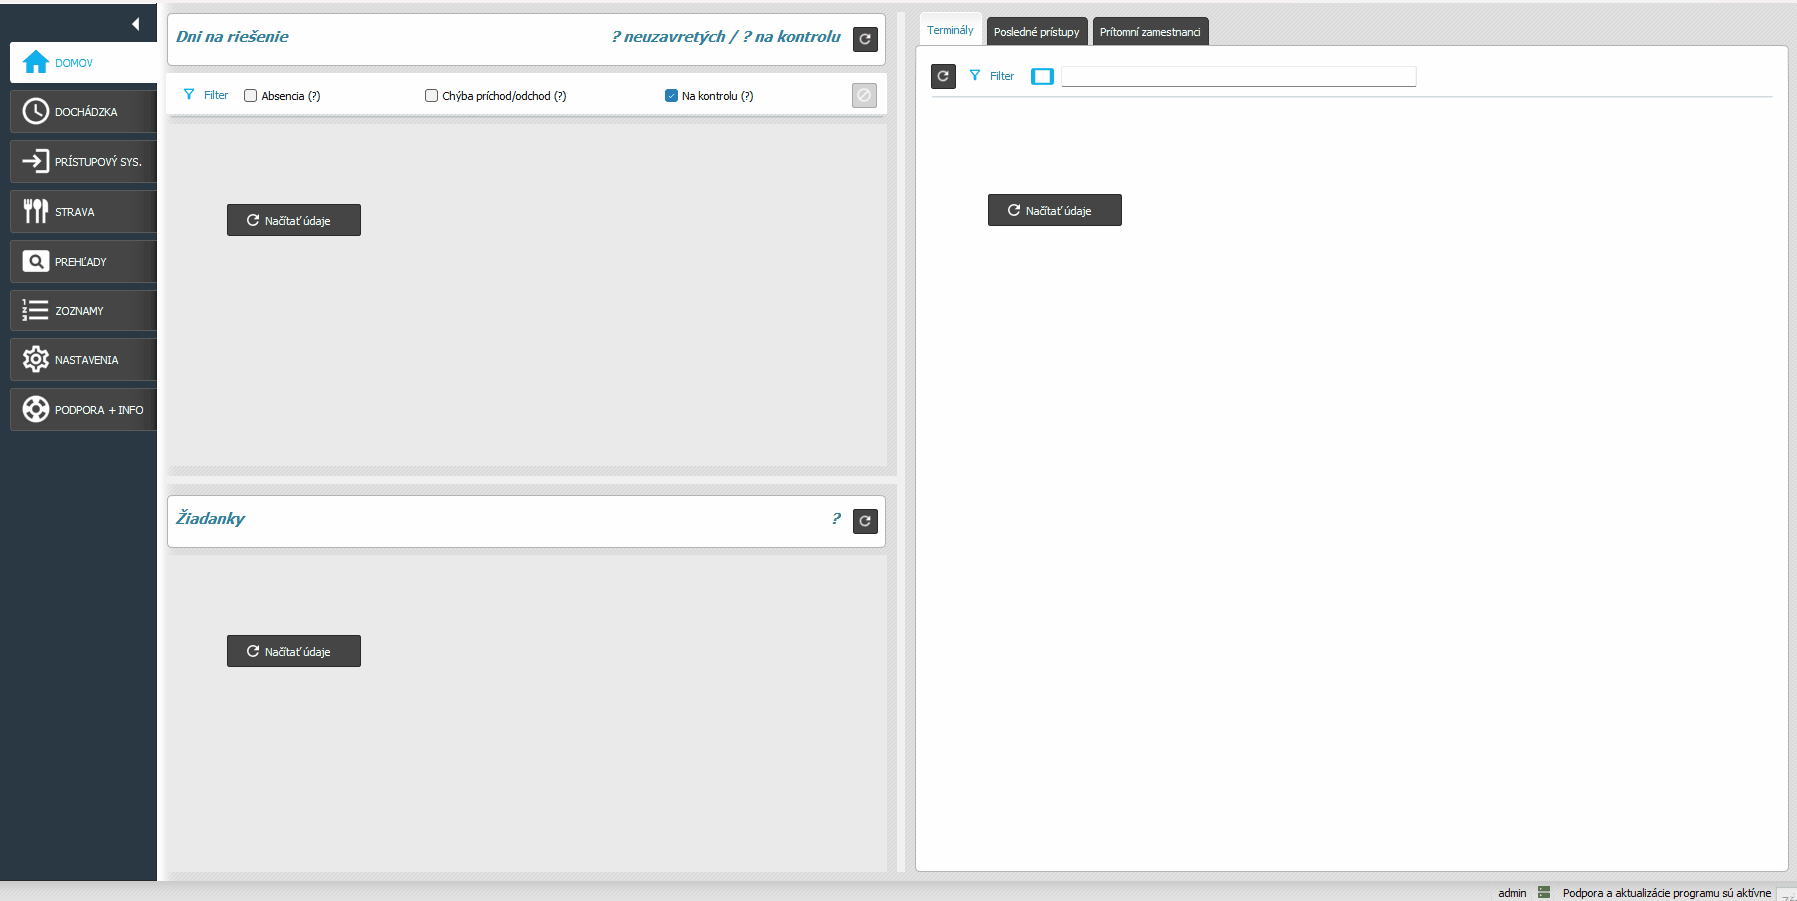Collapse the left sidebar arrow
Screen dimensions: 1797x901
coord(135,24)
